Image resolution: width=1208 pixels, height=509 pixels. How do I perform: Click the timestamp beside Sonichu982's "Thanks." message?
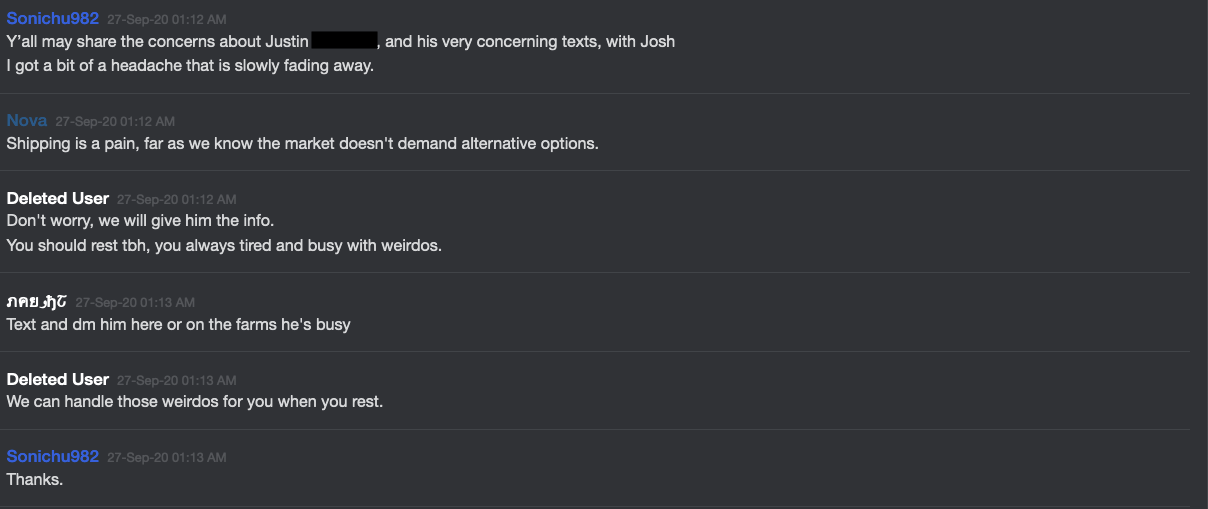click(x=166, y=458)
